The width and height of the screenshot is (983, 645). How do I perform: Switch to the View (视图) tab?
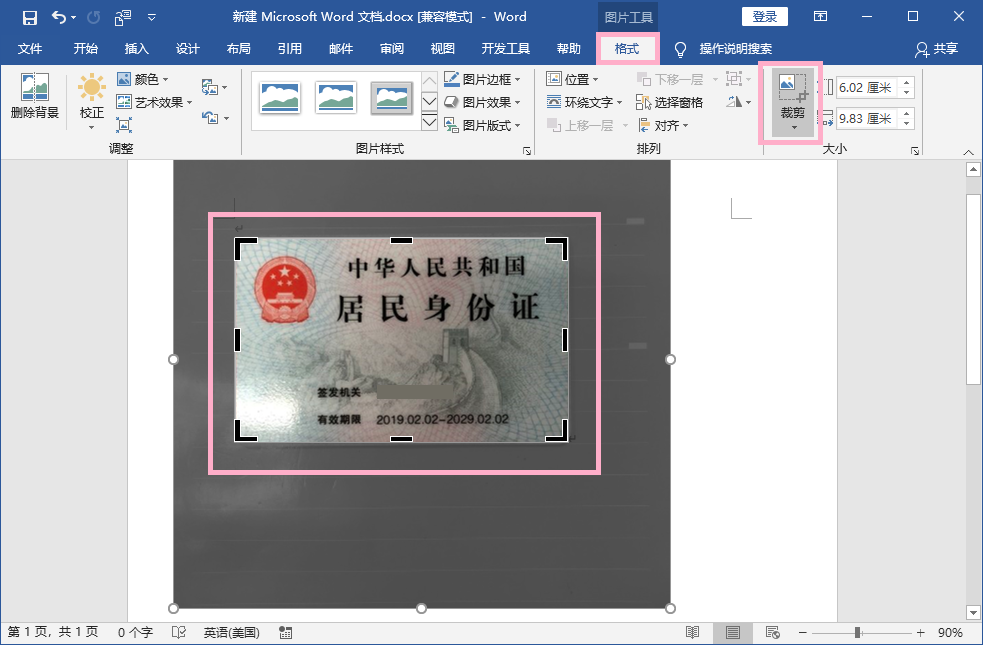[x=442, y=49]
